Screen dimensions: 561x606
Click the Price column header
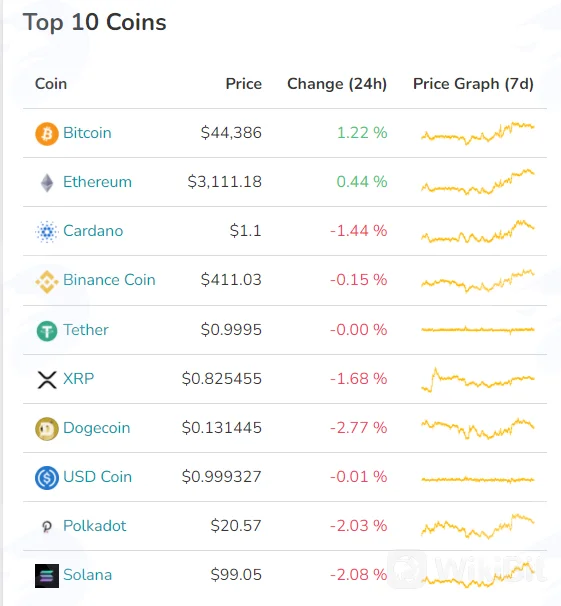[244, 83]
